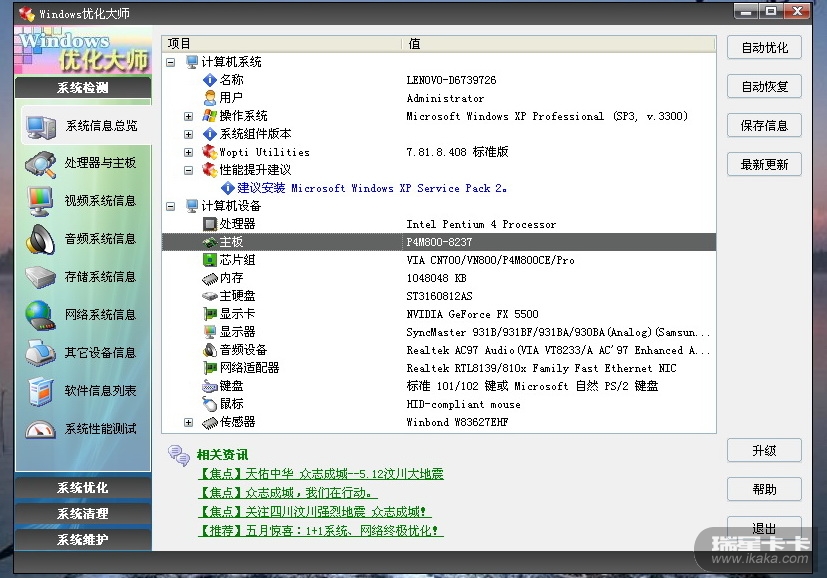827x578 pixels.
Task: Select the LENOVO-D6739726 name value
Action: point(451,80)
